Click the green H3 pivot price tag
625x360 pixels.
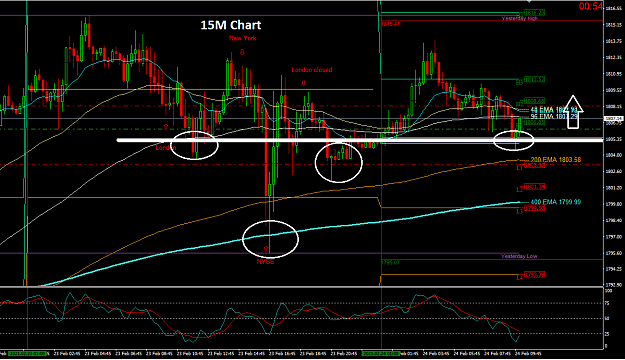(x=534, y=79)
